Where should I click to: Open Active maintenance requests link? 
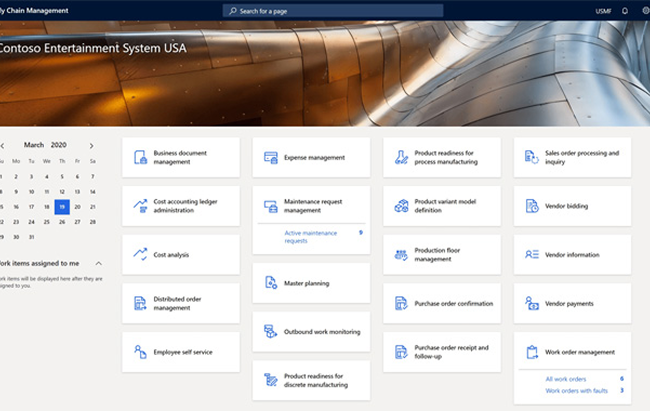310,237
